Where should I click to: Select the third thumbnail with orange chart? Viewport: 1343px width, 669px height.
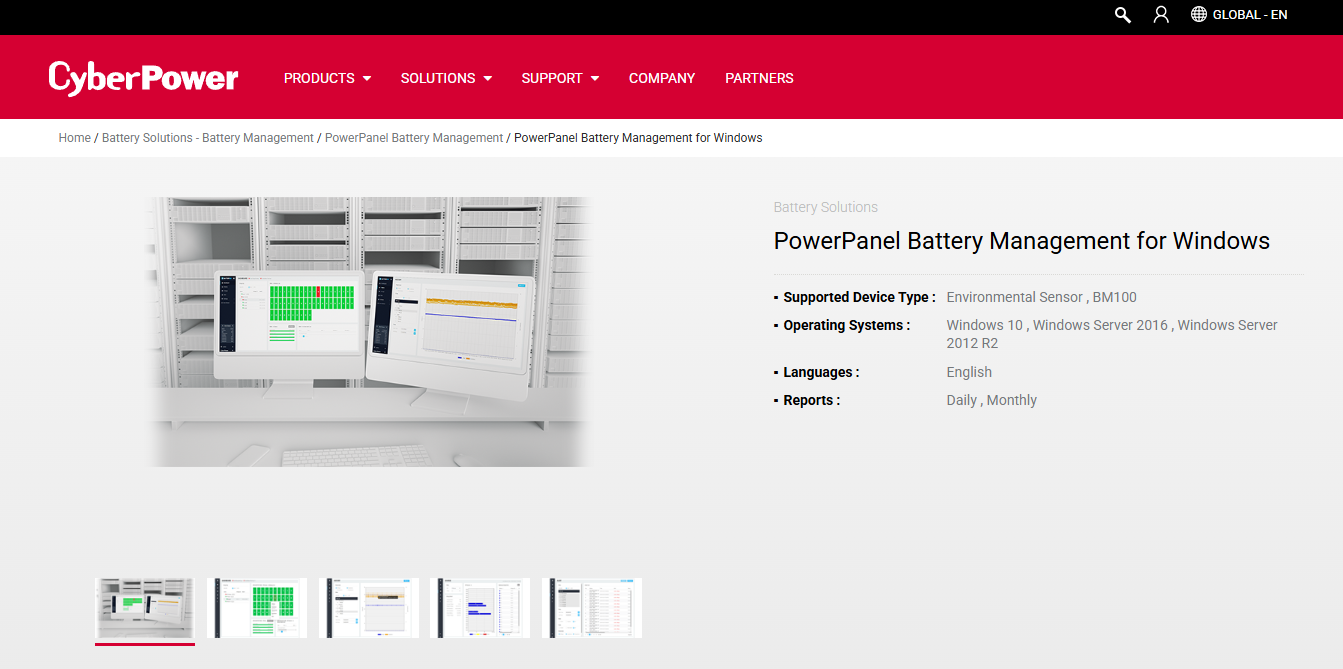tap(369, 608)
